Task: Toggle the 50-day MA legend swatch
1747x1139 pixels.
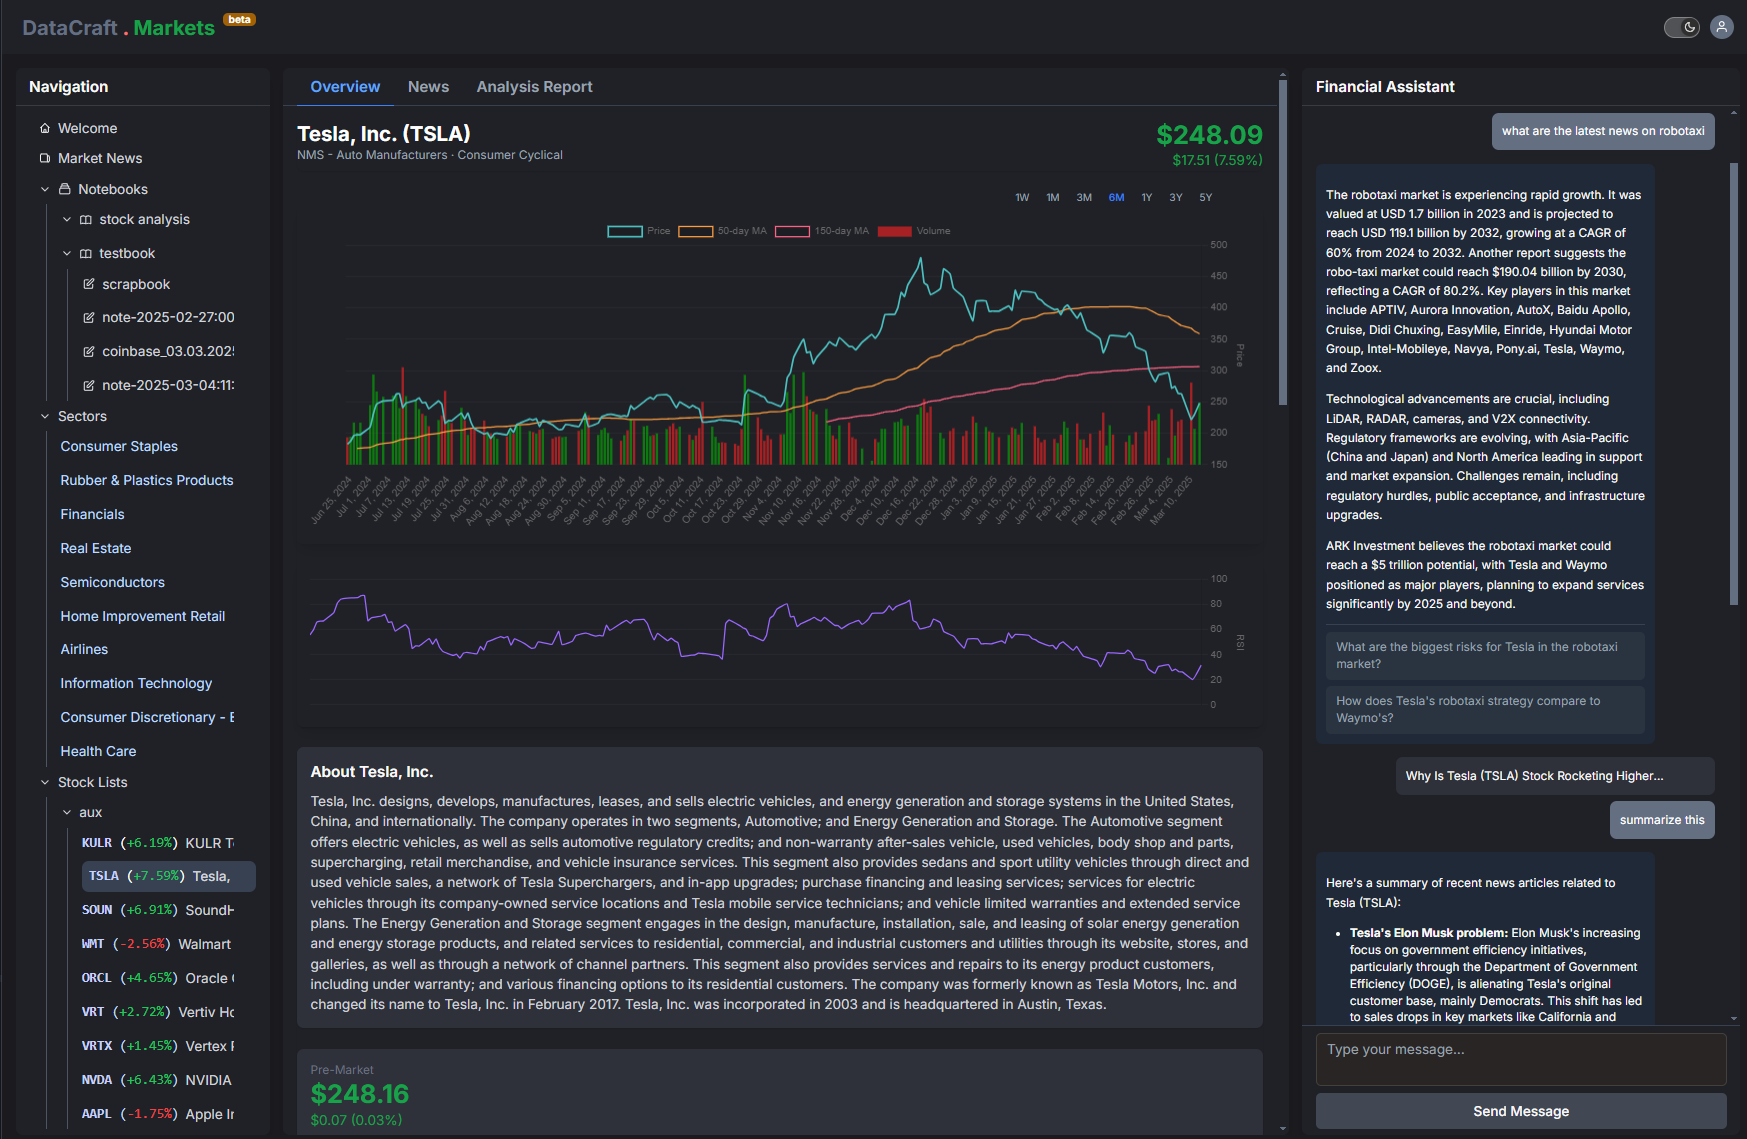Action: click(695, 231)
